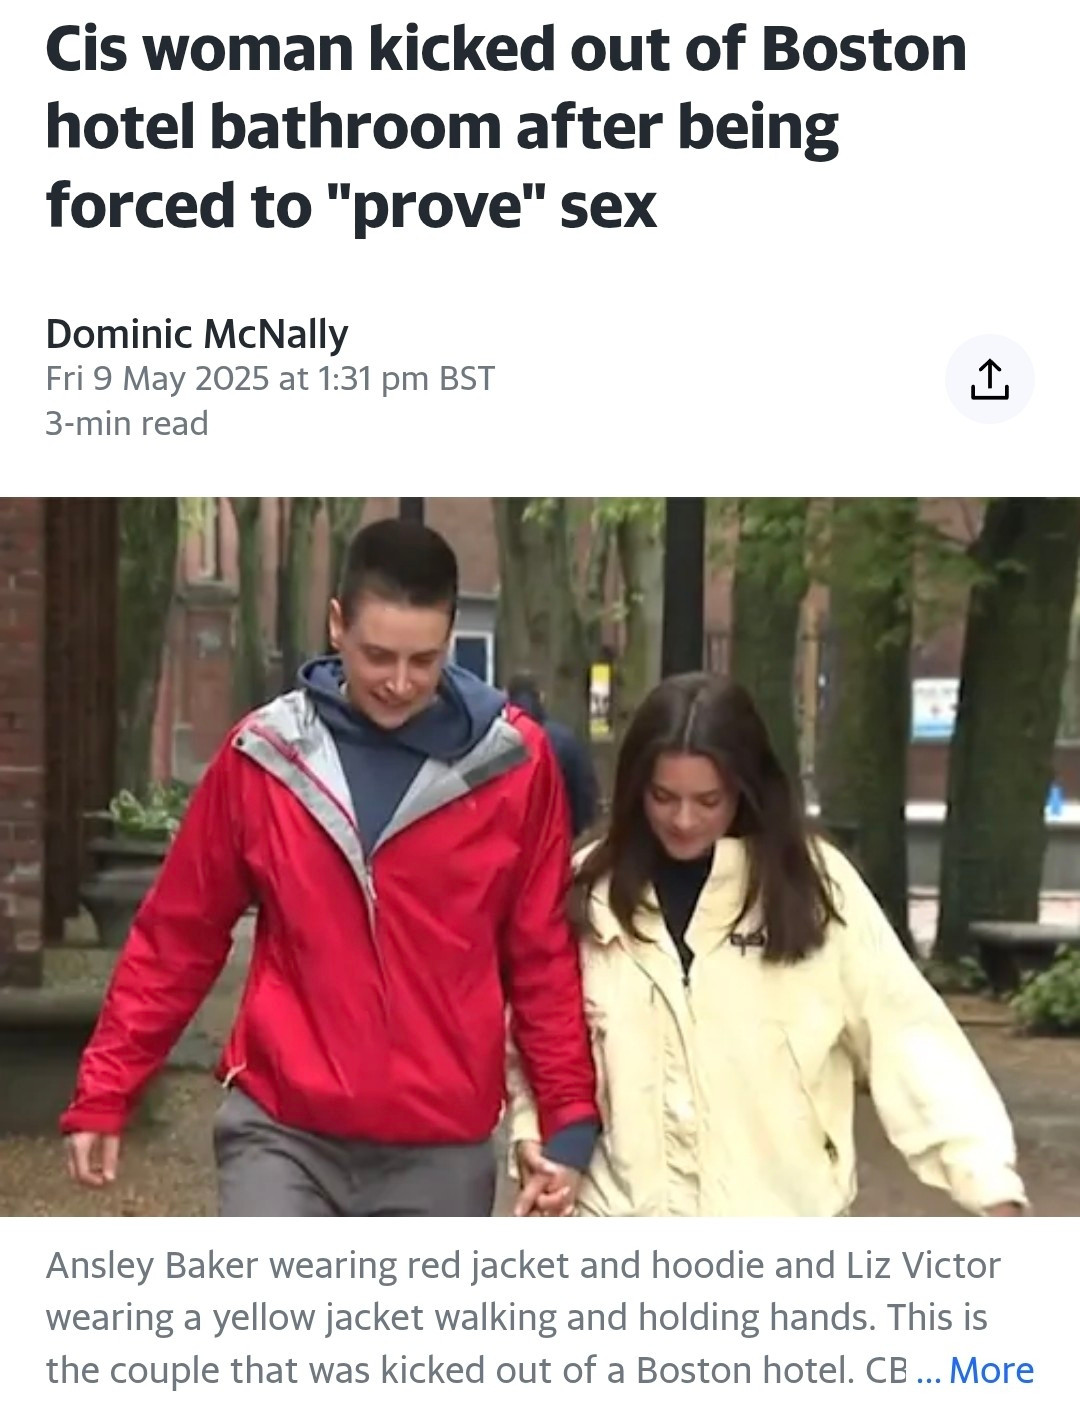Click "Cis woman" at the headline start
Viewport: 1080px width, 1420px height.
pyautogui.click(x=200, y=48)
